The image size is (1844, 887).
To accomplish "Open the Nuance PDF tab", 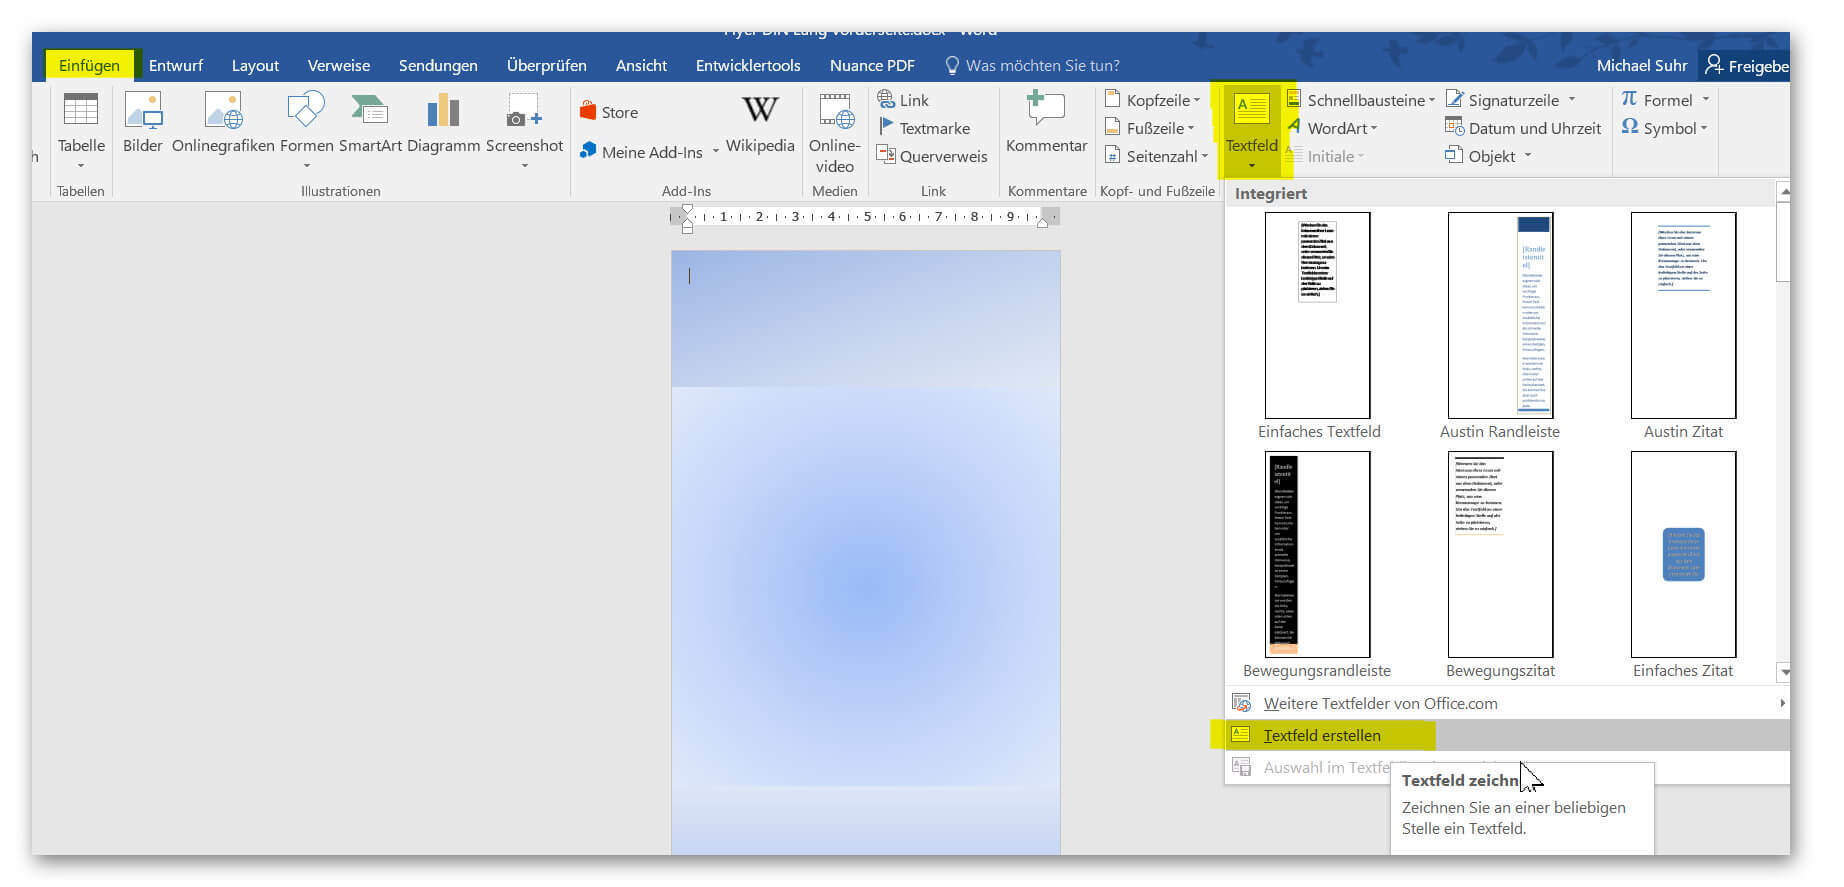I will pyautogui.click(x=872, y=65).
